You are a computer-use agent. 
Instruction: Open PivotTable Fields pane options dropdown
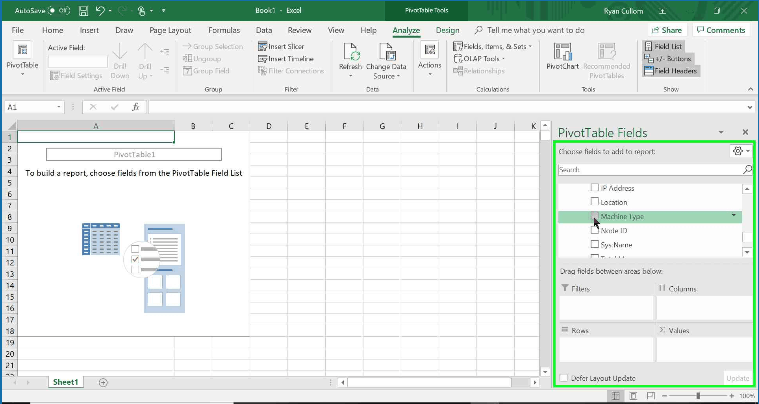click(x=721, y=132)
